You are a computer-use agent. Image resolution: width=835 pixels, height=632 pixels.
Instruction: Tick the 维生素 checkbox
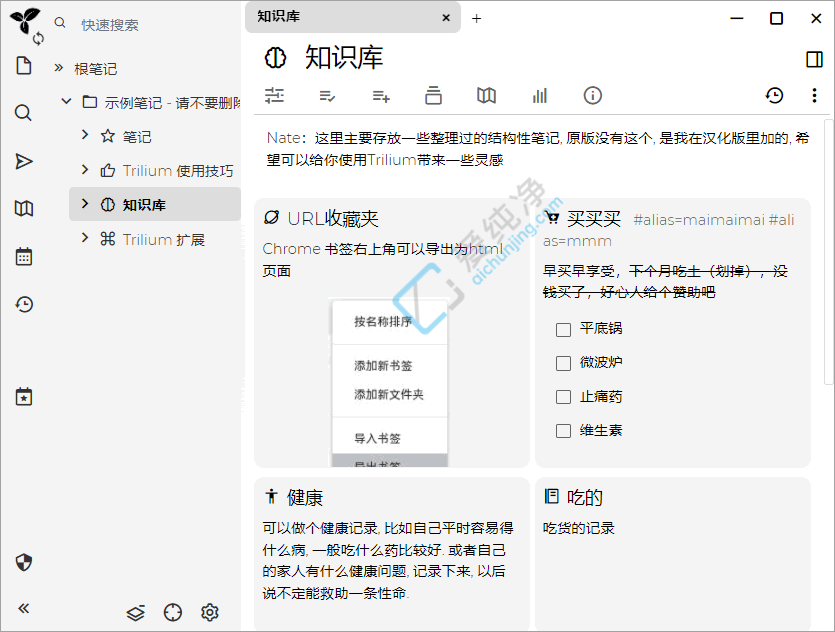pos(564,431)
